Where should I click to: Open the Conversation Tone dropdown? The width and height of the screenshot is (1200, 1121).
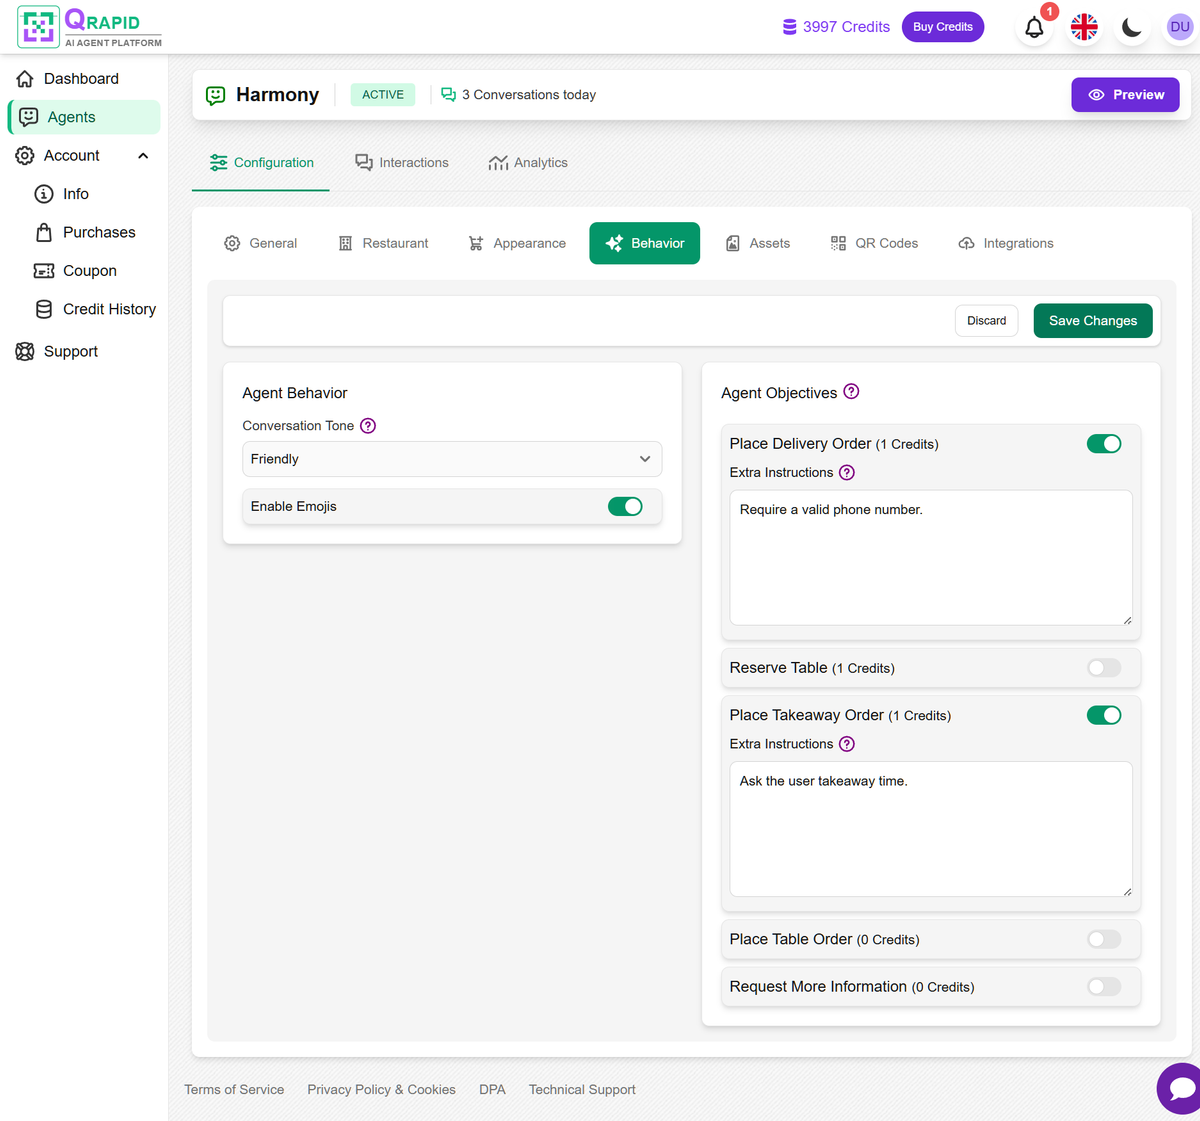click(451, 459)
